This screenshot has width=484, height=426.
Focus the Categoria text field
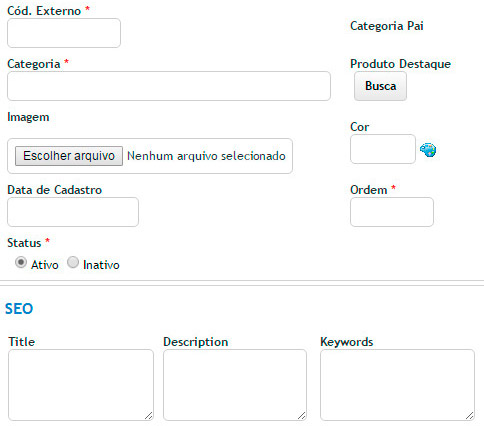(x=169, y=86)
